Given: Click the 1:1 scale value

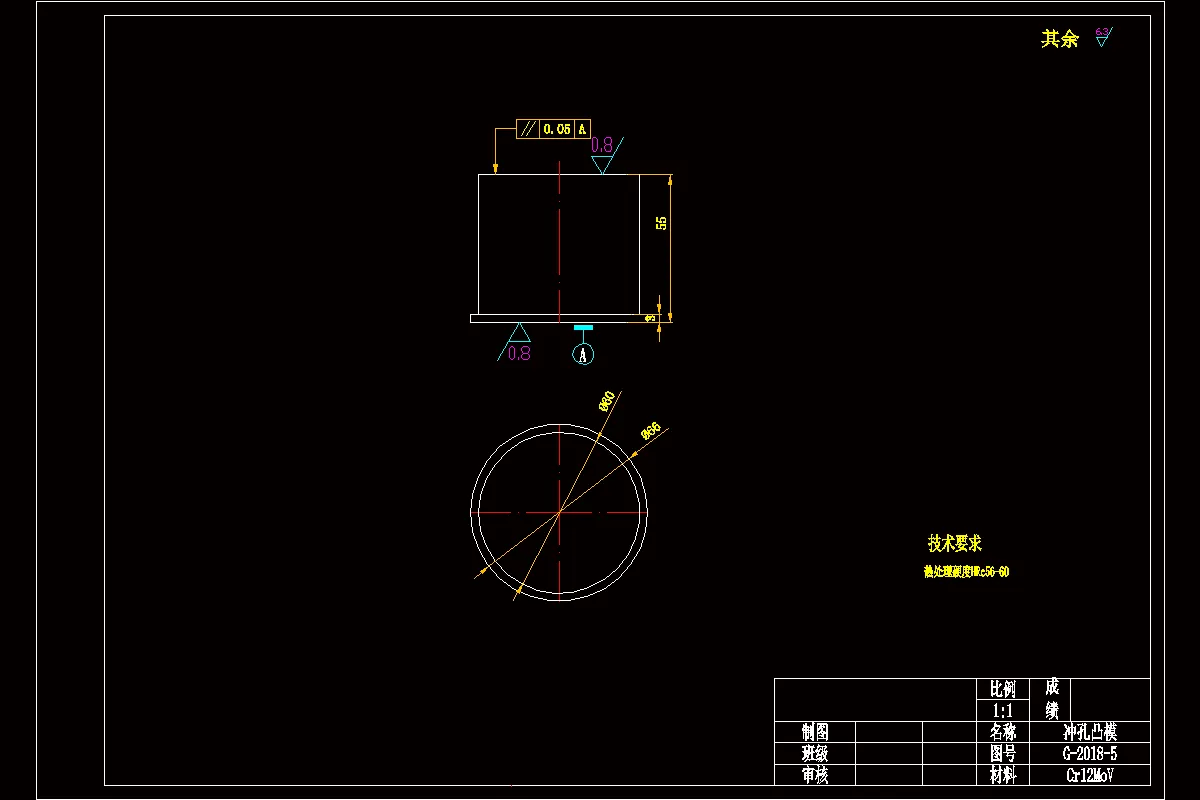Looking at the screenshot, I should pos(1003,710).
